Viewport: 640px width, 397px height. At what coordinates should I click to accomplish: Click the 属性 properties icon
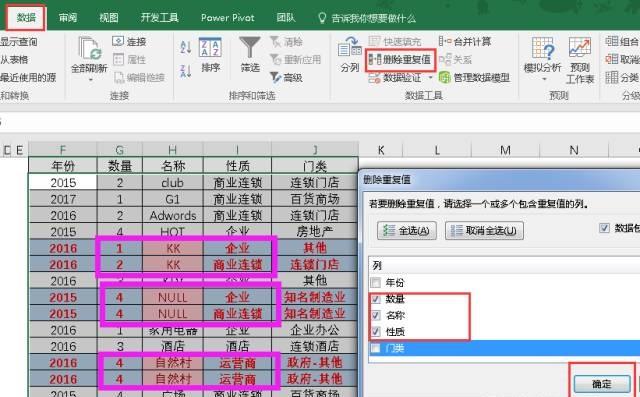pos(118,60)
